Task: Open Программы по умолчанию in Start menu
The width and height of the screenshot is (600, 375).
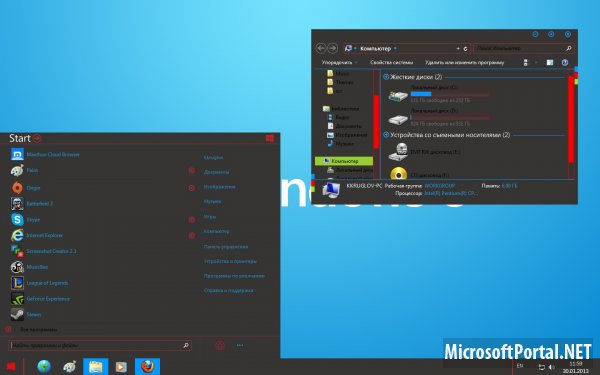Action: [235, 276]
